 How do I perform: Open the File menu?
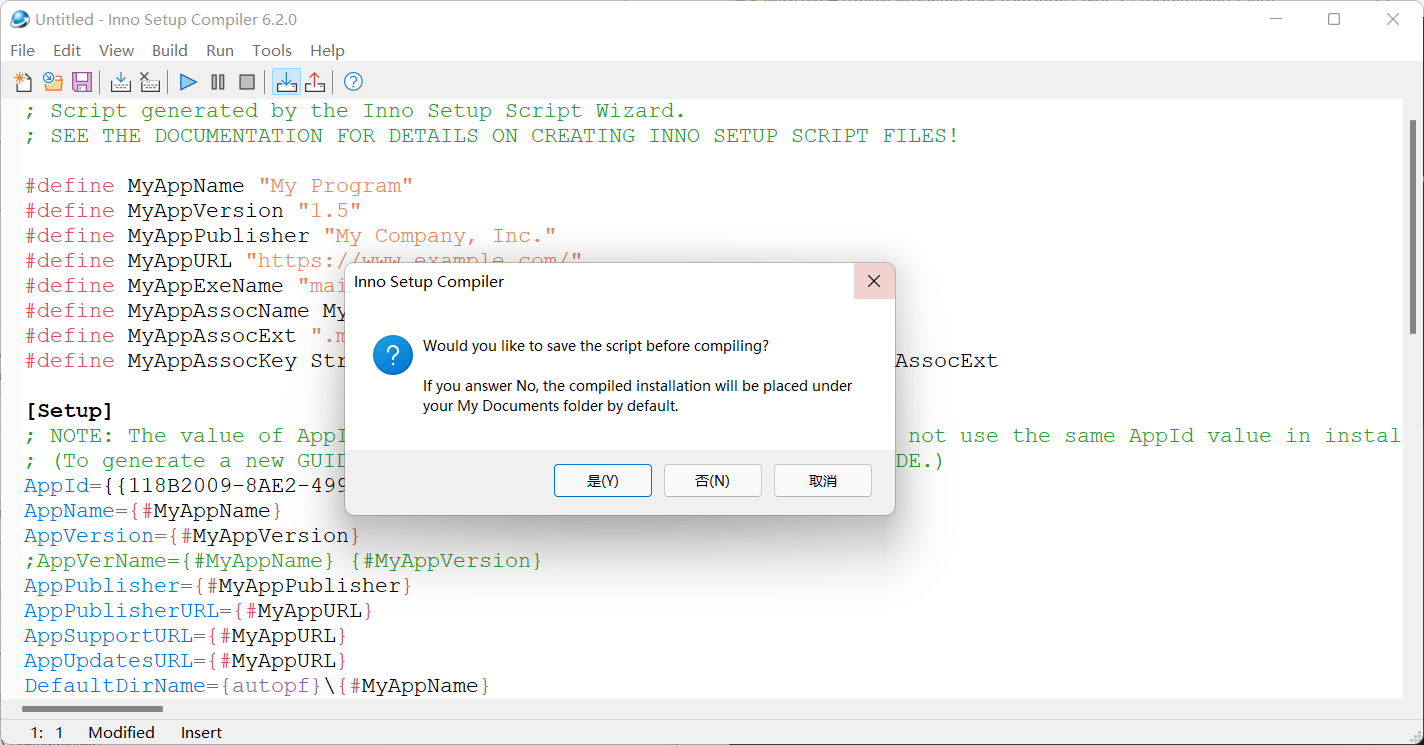pos(22,50)
